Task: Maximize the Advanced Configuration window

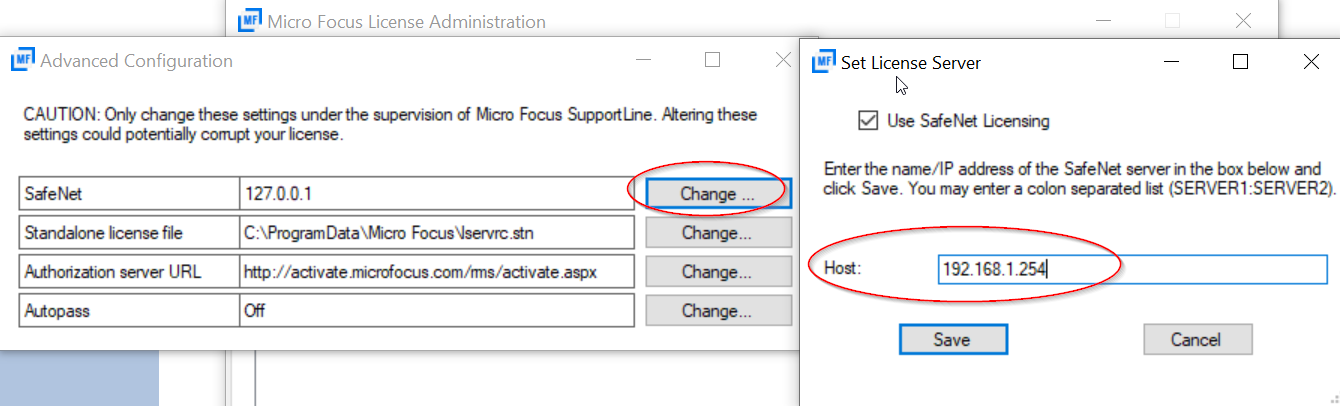Action: pyautogui.click(x=712, y=60)
